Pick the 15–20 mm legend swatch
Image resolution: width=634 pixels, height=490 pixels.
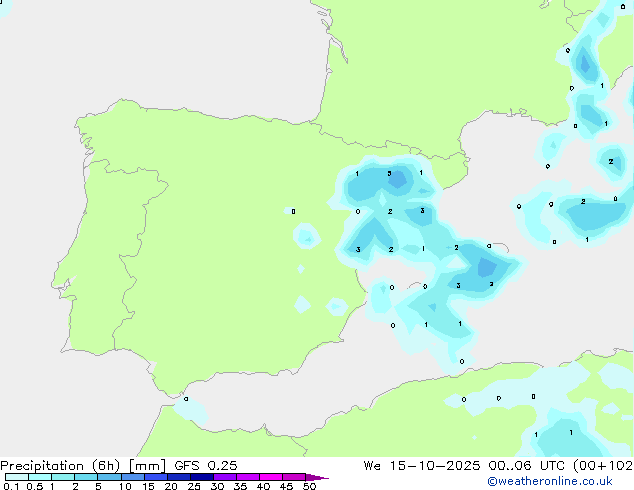pos(156,477)
